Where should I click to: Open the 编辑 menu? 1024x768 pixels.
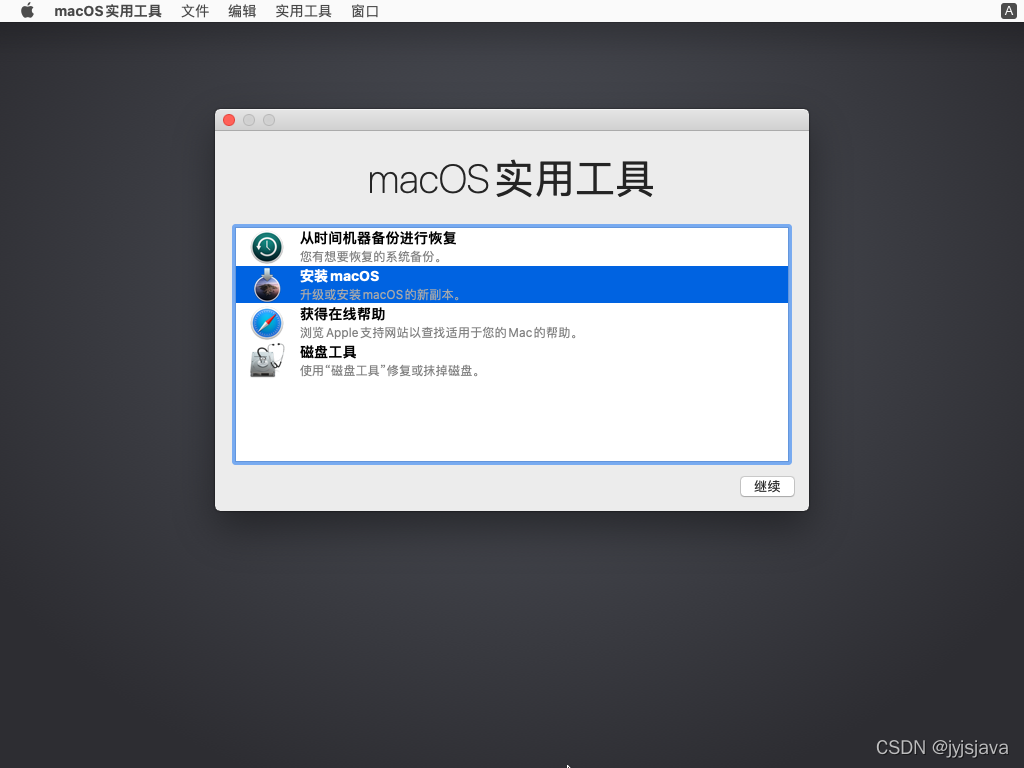coord(242,11)
